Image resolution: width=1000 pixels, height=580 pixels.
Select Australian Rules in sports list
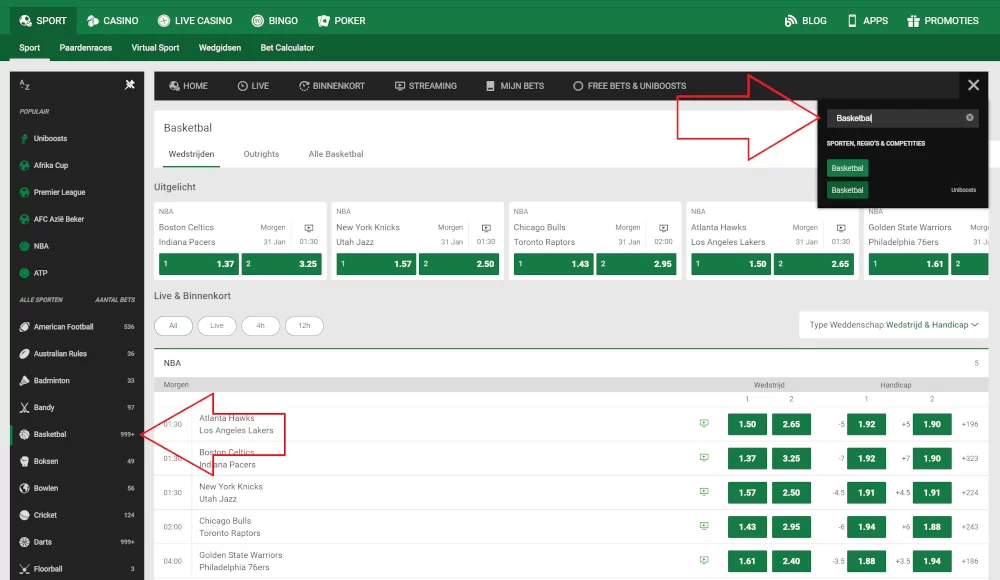[x=77, y=353]
